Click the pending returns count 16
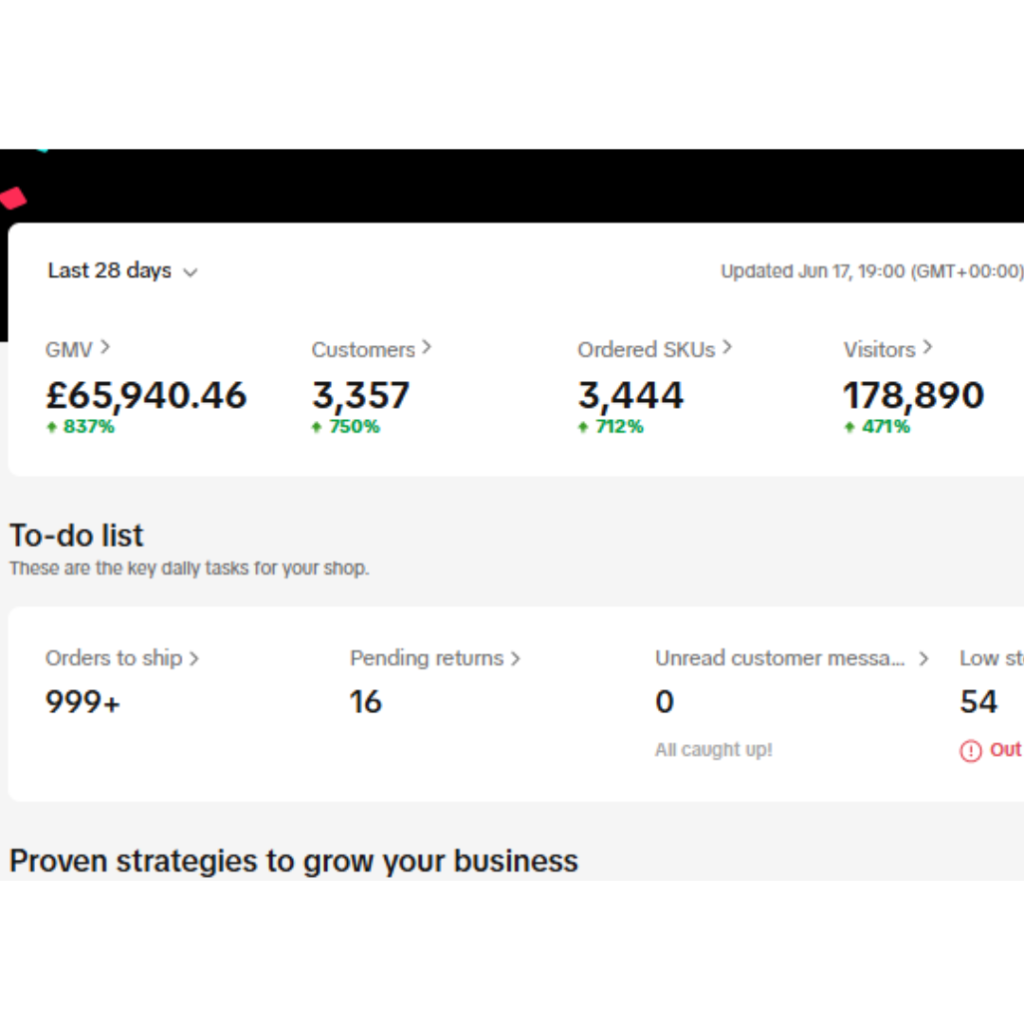 [x=366, y=702]
